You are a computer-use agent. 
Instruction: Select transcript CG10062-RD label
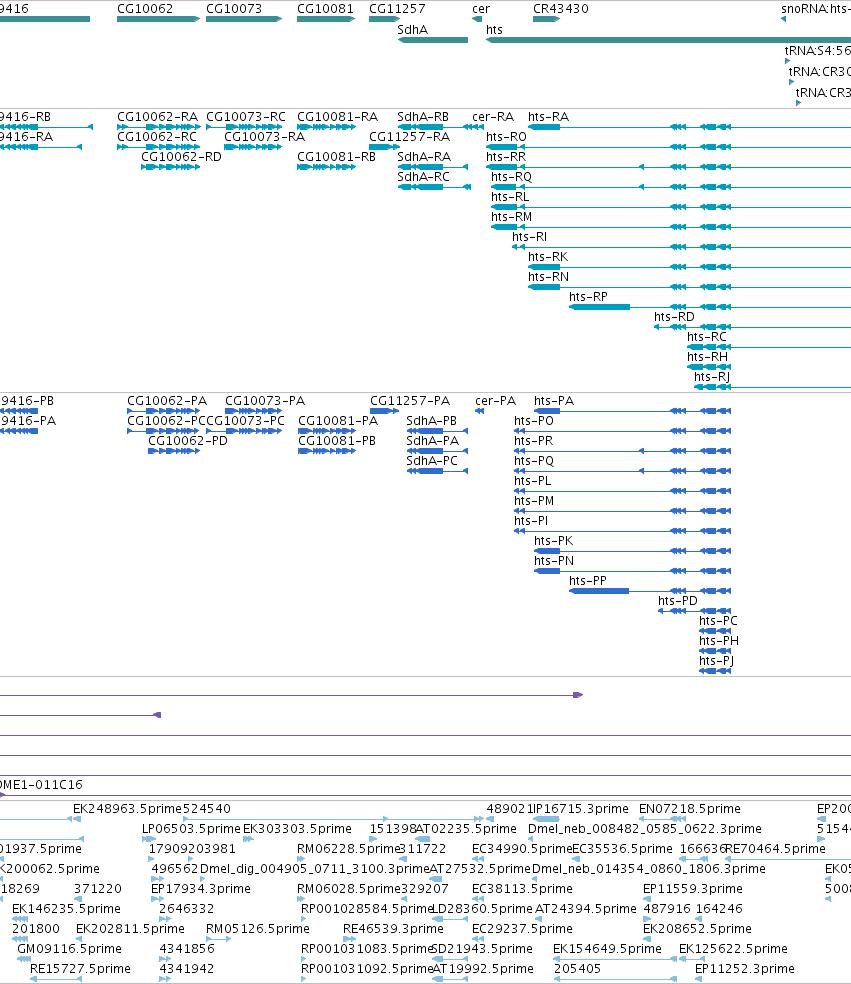pos(181,157)
